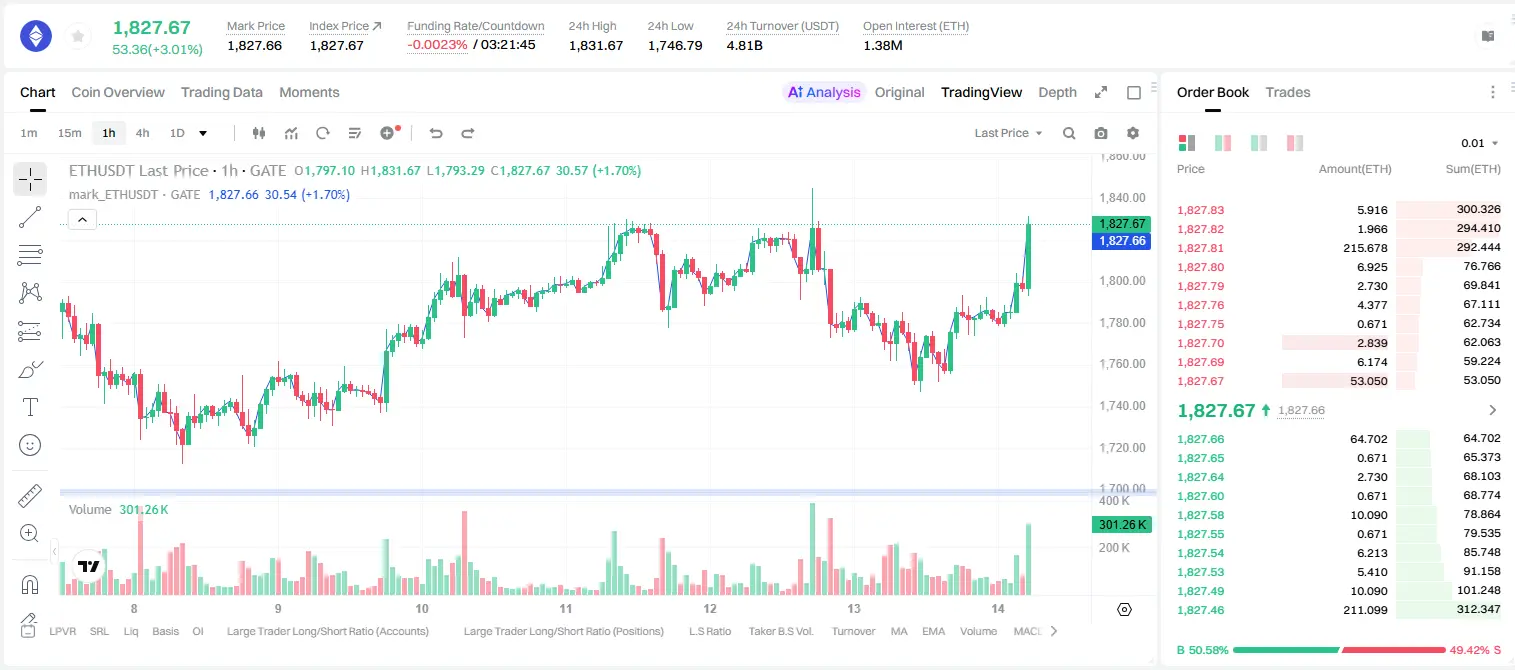This screenshot has height=670, width=1515.
Task: Open the Coin Overview tab
Action: point(118,92)
